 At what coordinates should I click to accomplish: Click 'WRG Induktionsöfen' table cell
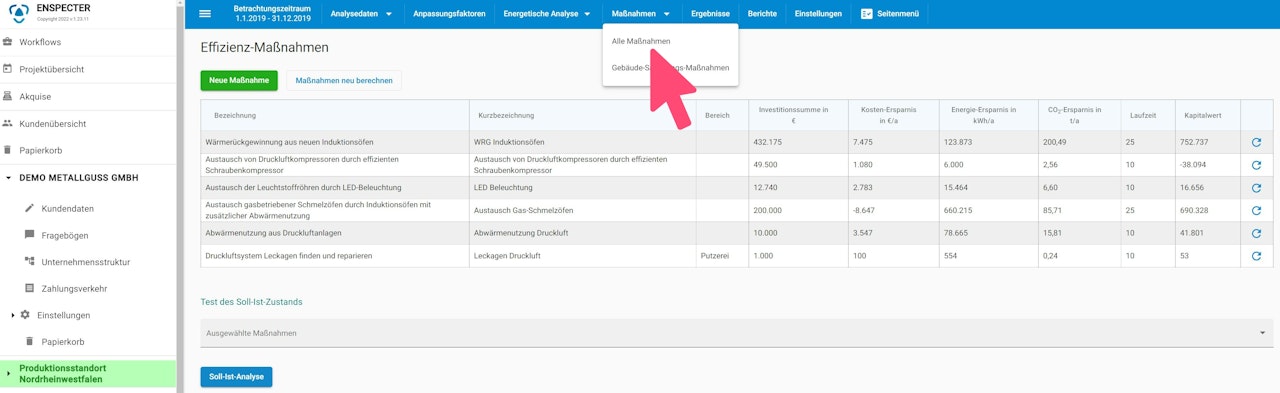point(583,142)
